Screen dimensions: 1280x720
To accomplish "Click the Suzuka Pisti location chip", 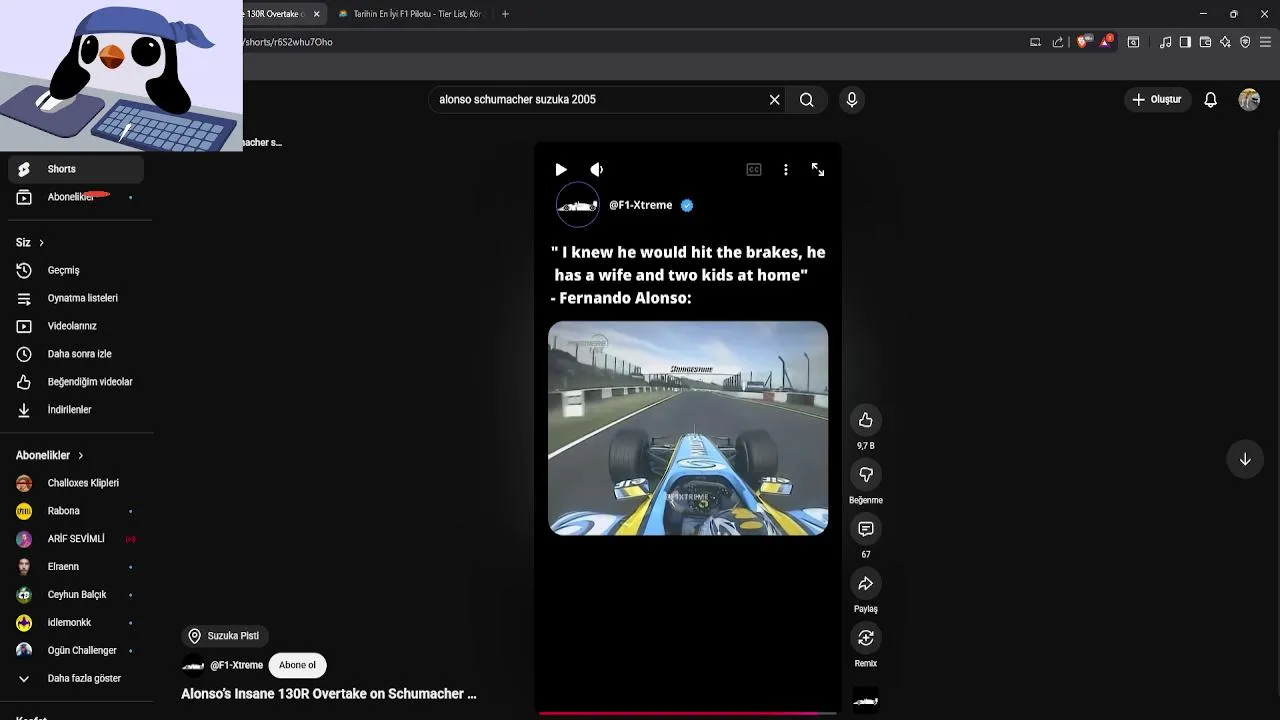I will 225,636.
